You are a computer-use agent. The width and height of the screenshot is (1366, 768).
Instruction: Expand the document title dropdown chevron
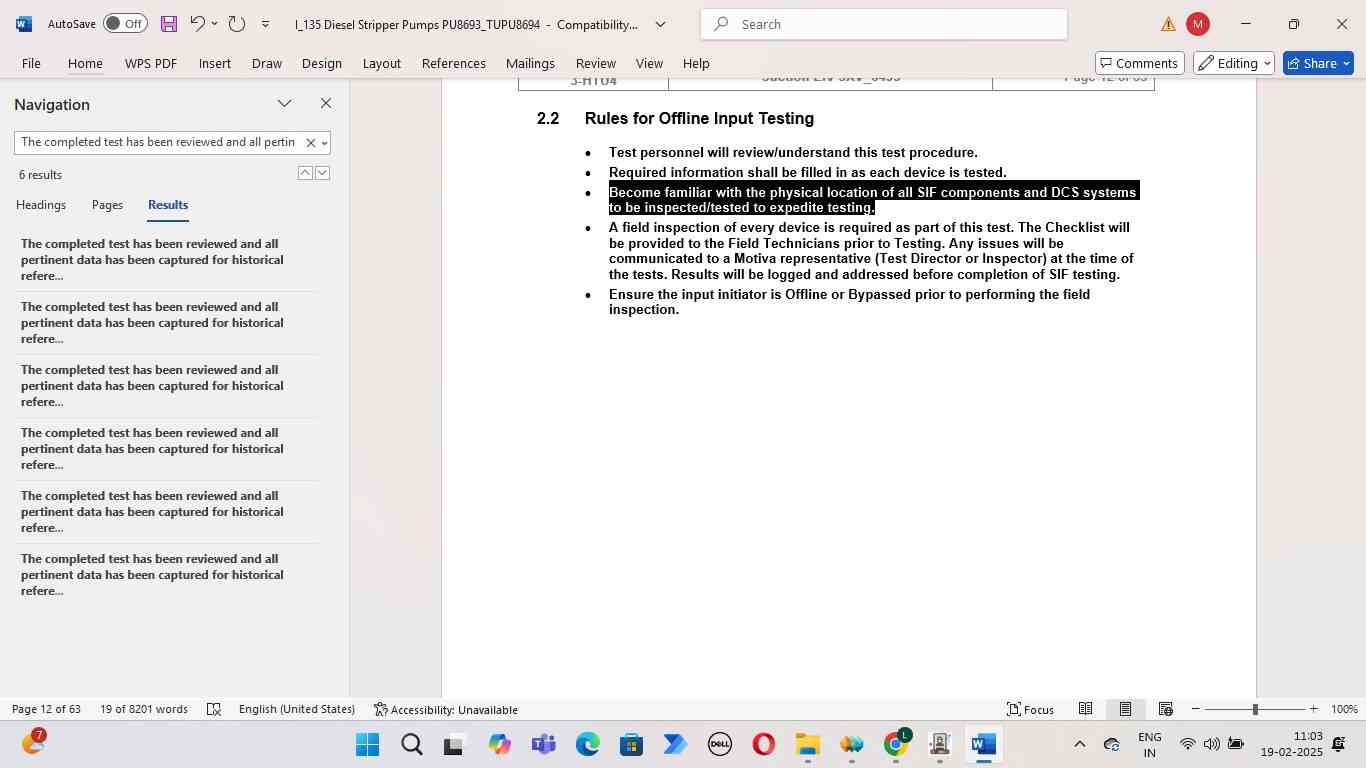(660, 24)
